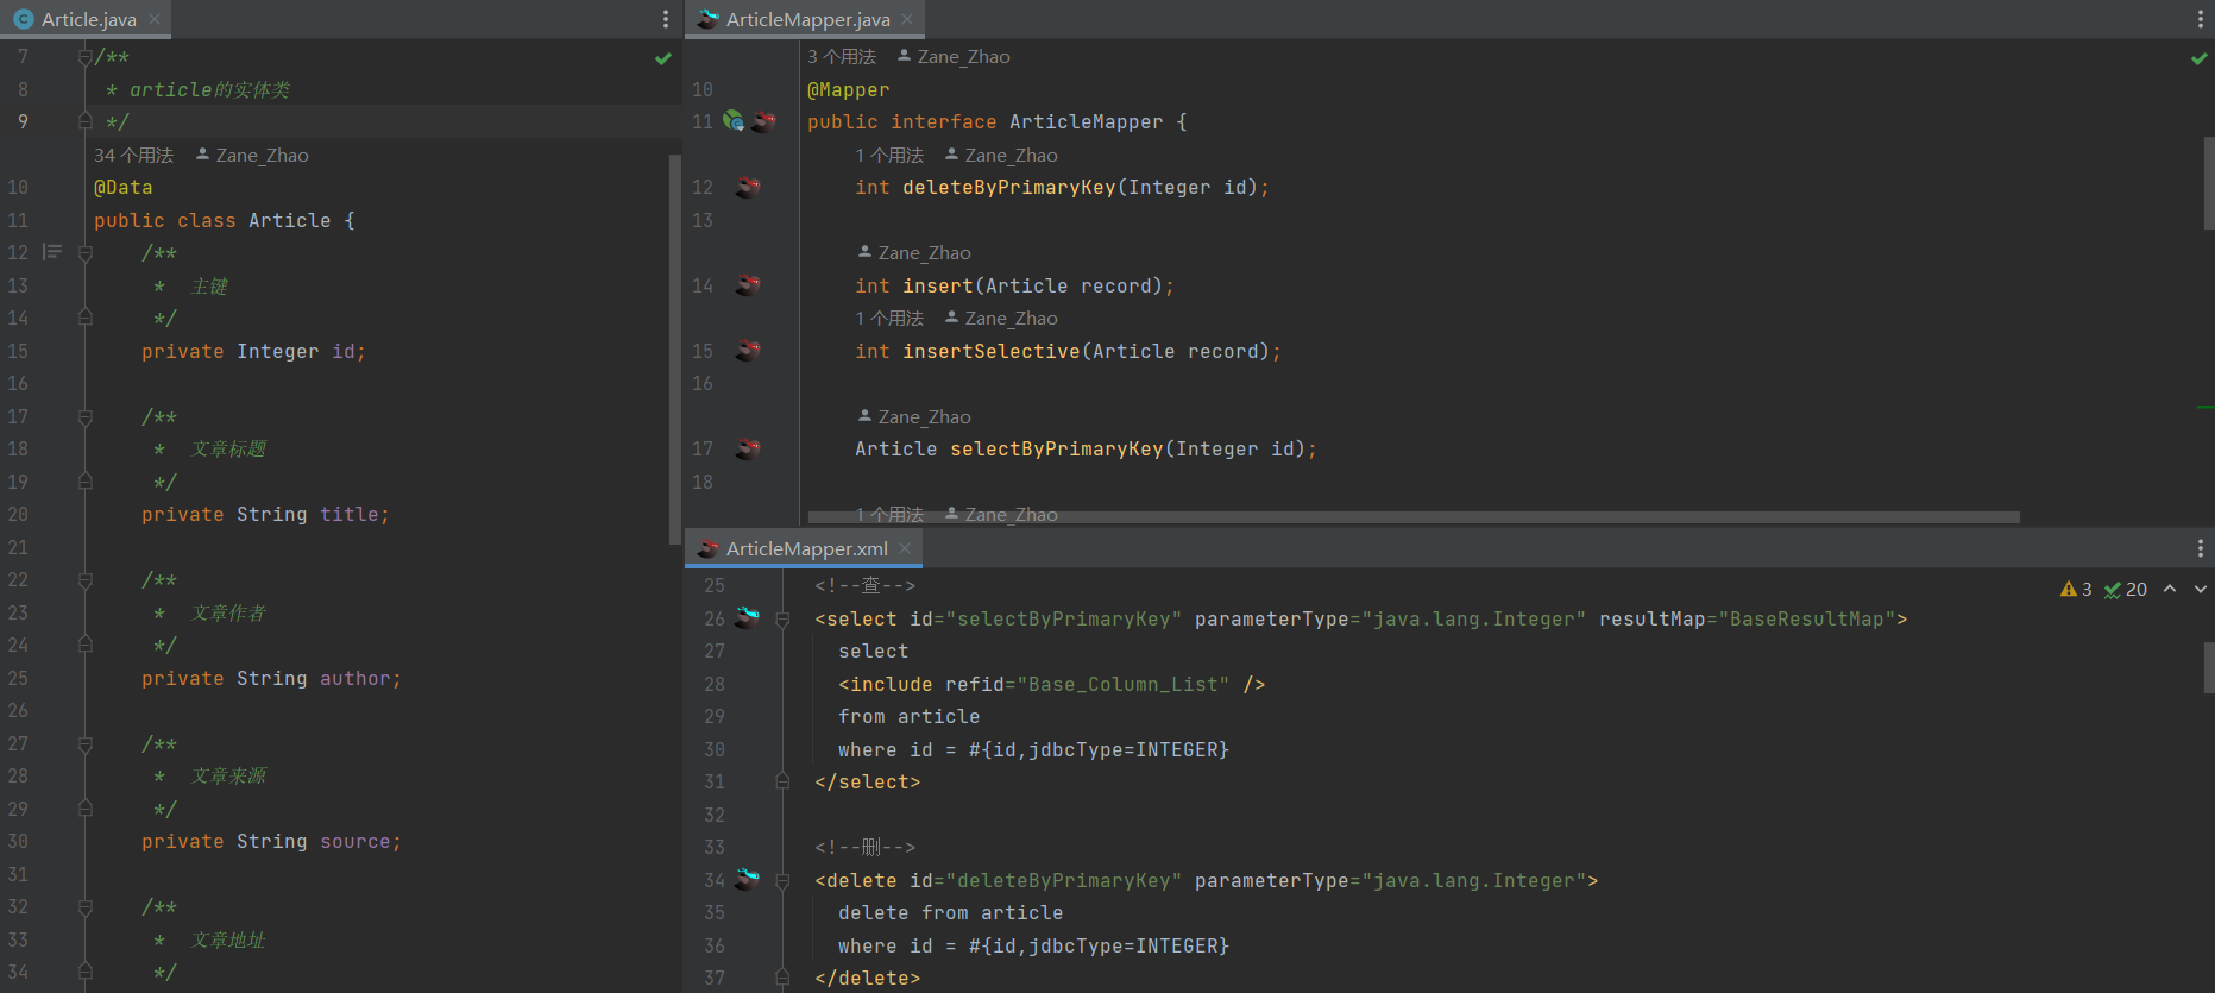
Task: Click the MyBatis gutter icon beside insert(Article record)
Action: pos(747,286)
